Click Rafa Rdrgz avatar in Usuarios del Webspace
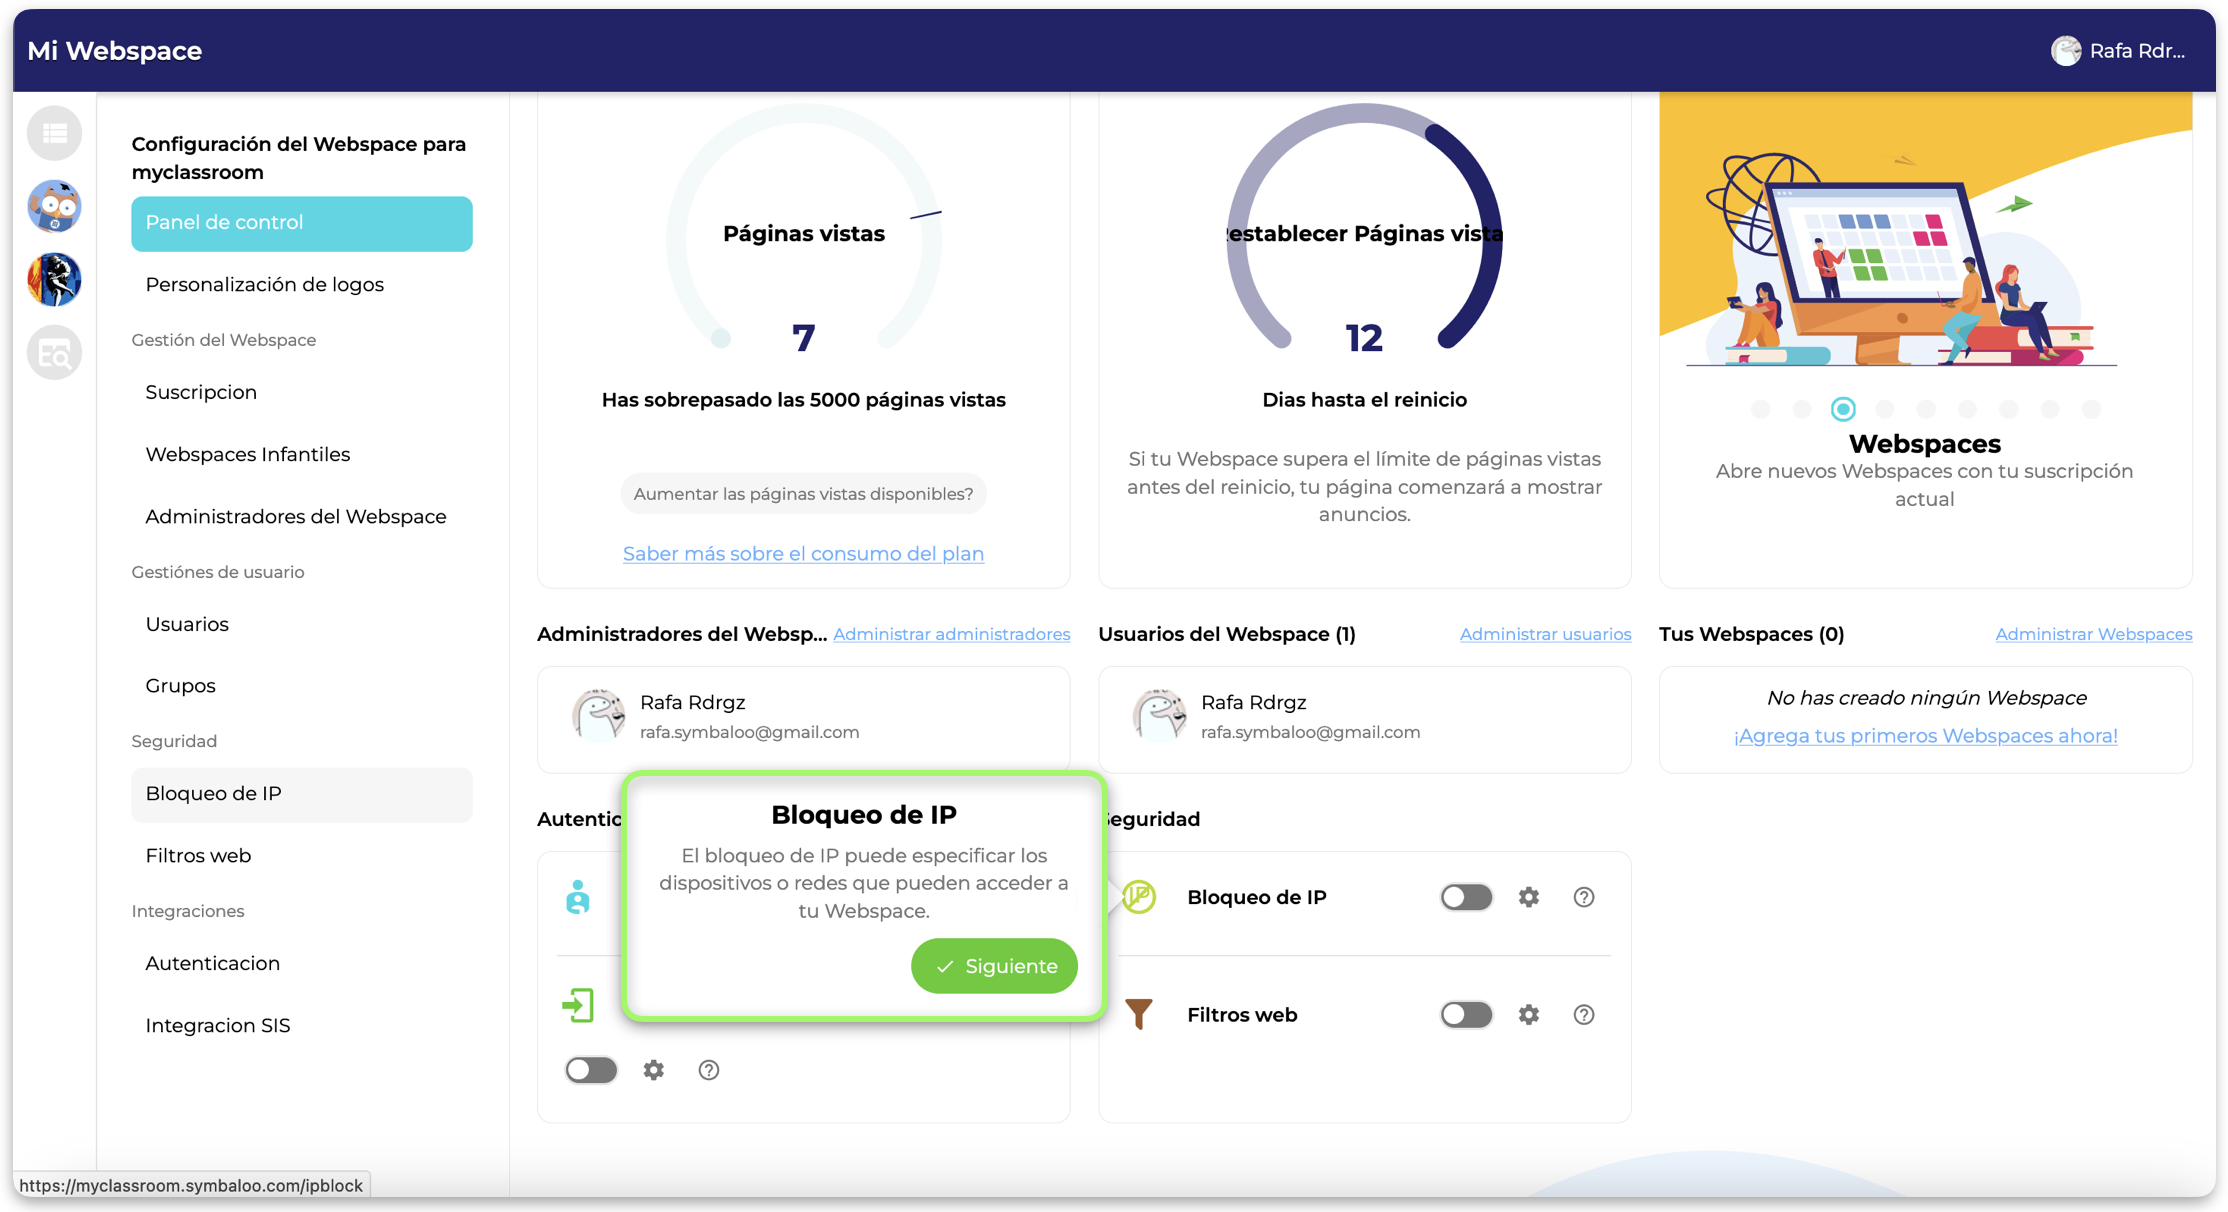This screenshot has width=2228, height=1212. point(1159,715)
